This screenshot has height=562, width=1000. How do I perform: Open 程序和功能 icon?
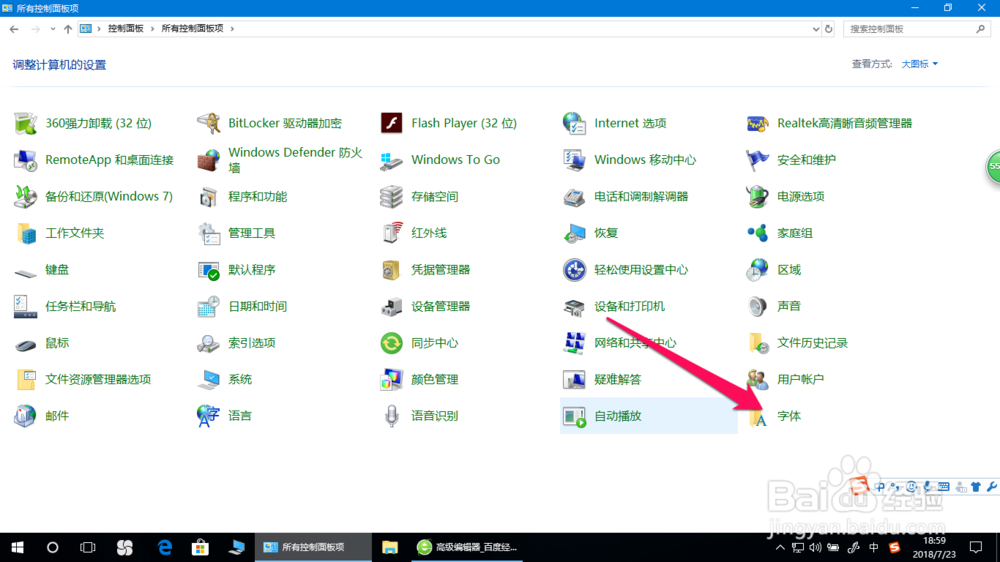(209, 196)
